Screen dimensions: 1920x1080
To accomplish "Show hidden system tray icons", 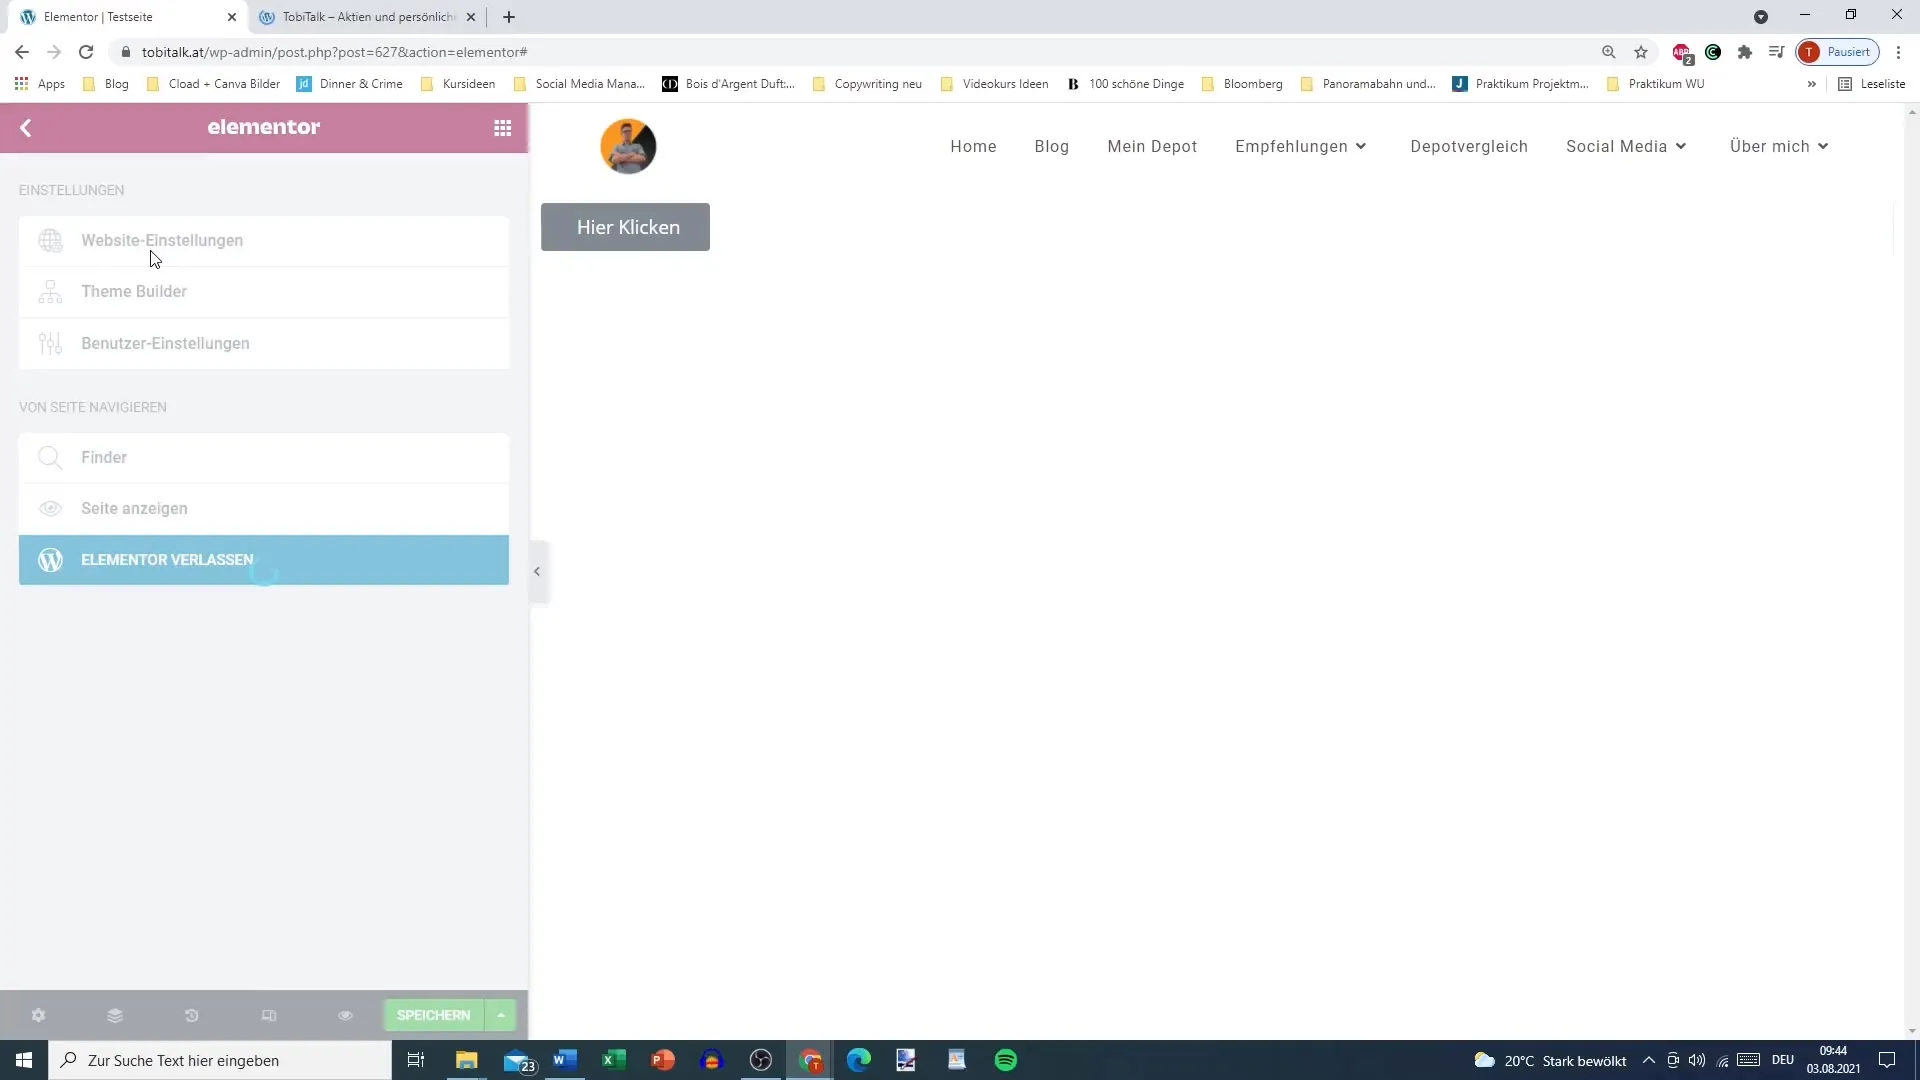I will pyautogui.click(x=1649, y=1060).
